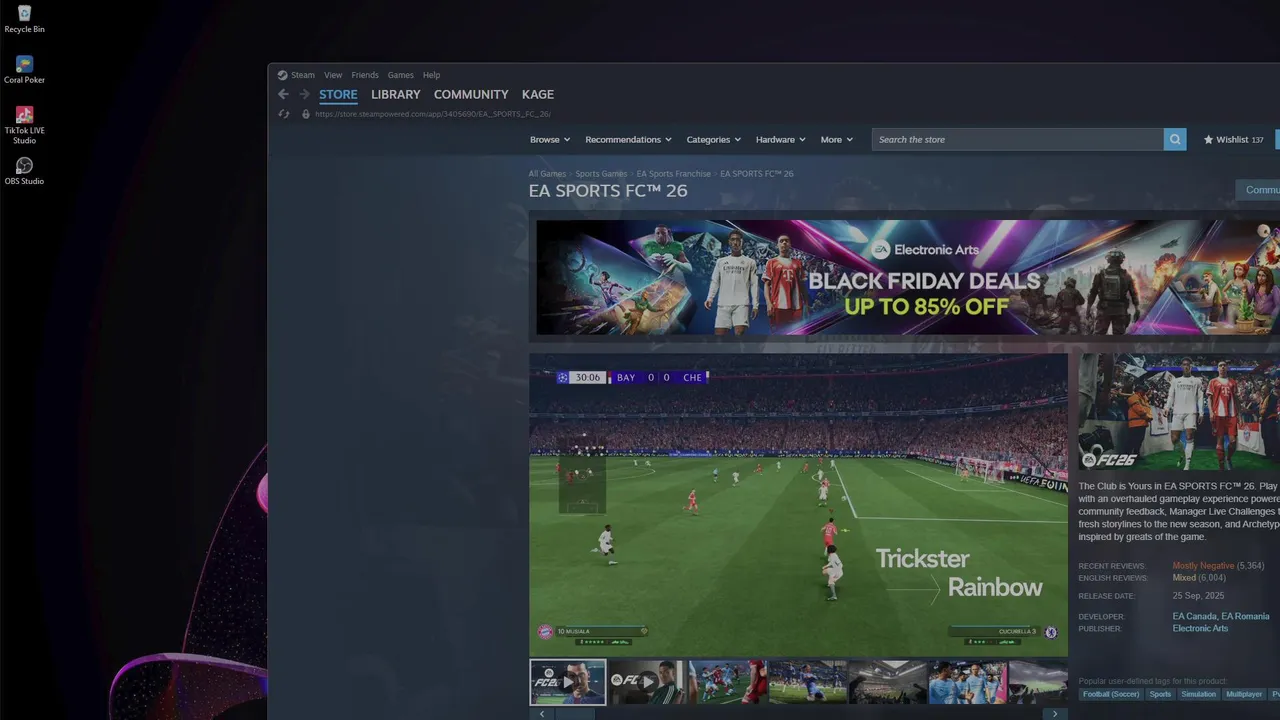This screenshot has width=1280, height=720.
Task: Open the KAGE profile tab
Action: pos(538,94)
